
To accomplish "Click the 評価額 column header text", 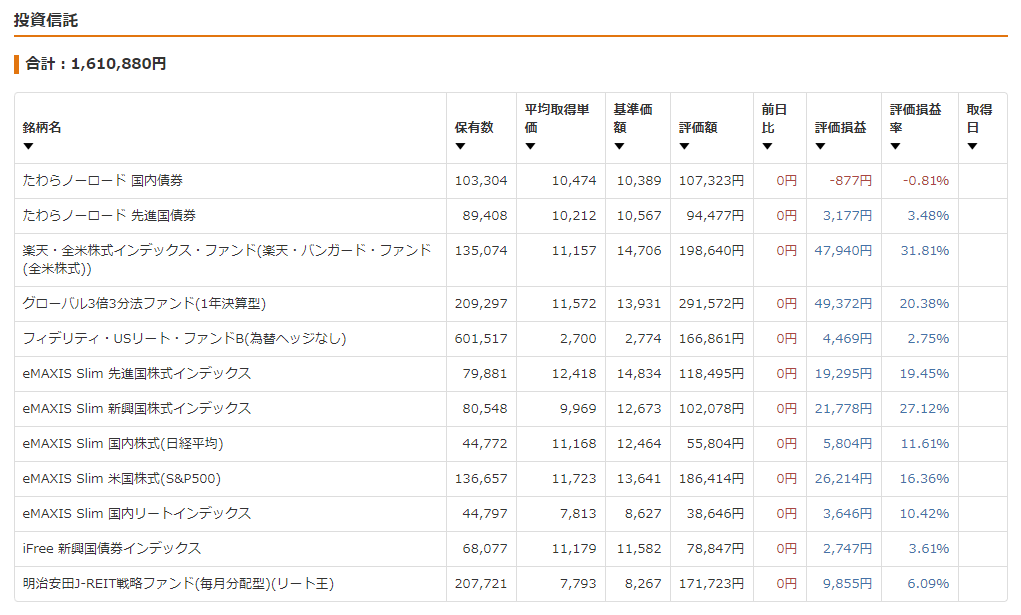I will [x=698, y=128].
